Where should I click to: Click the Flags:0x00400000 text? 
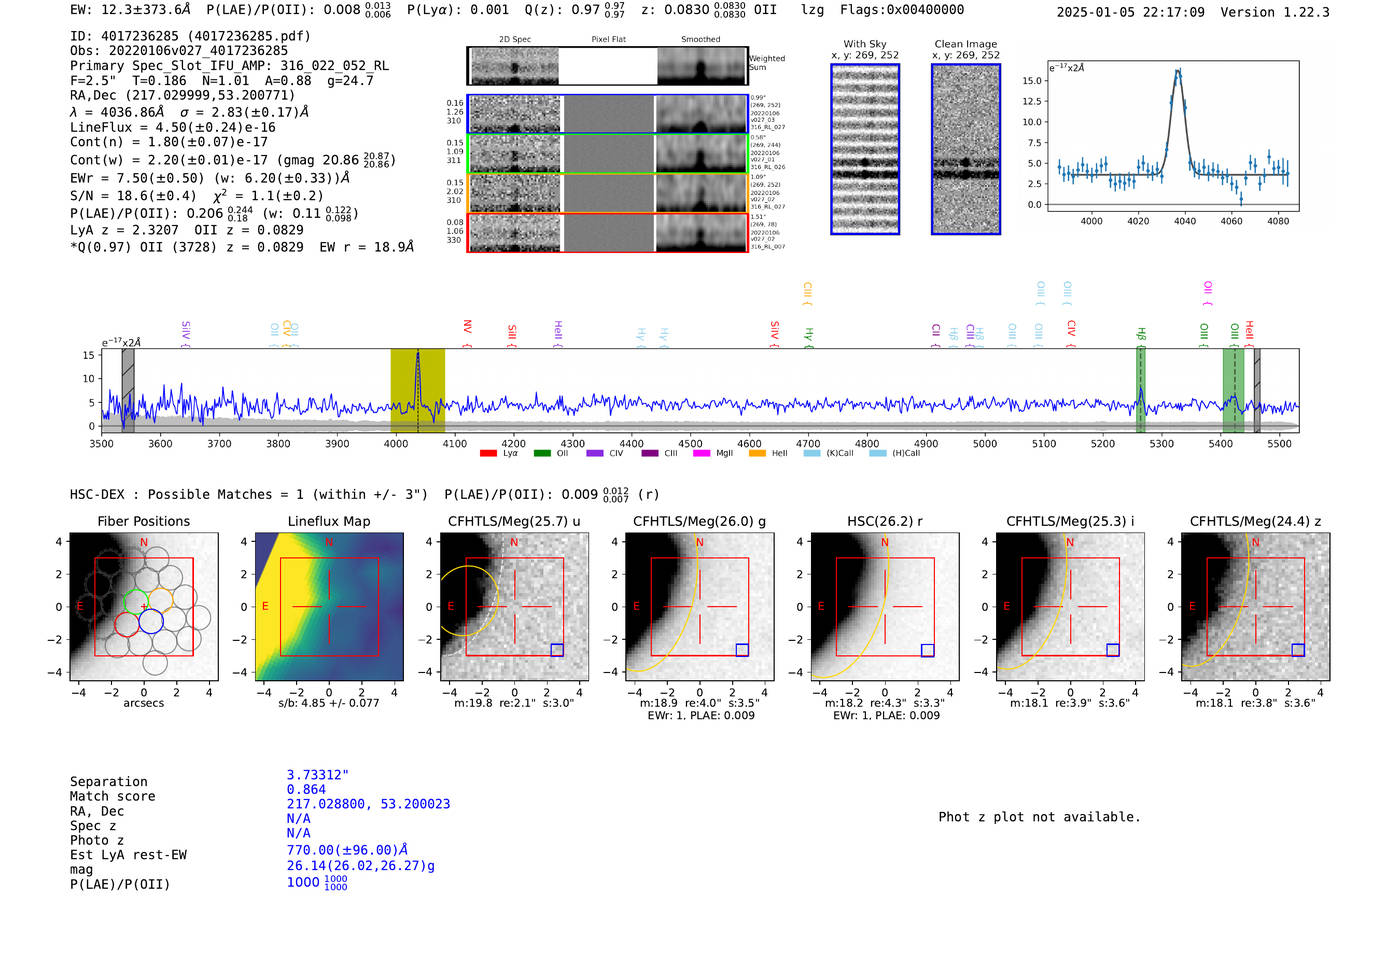point(902,10)
